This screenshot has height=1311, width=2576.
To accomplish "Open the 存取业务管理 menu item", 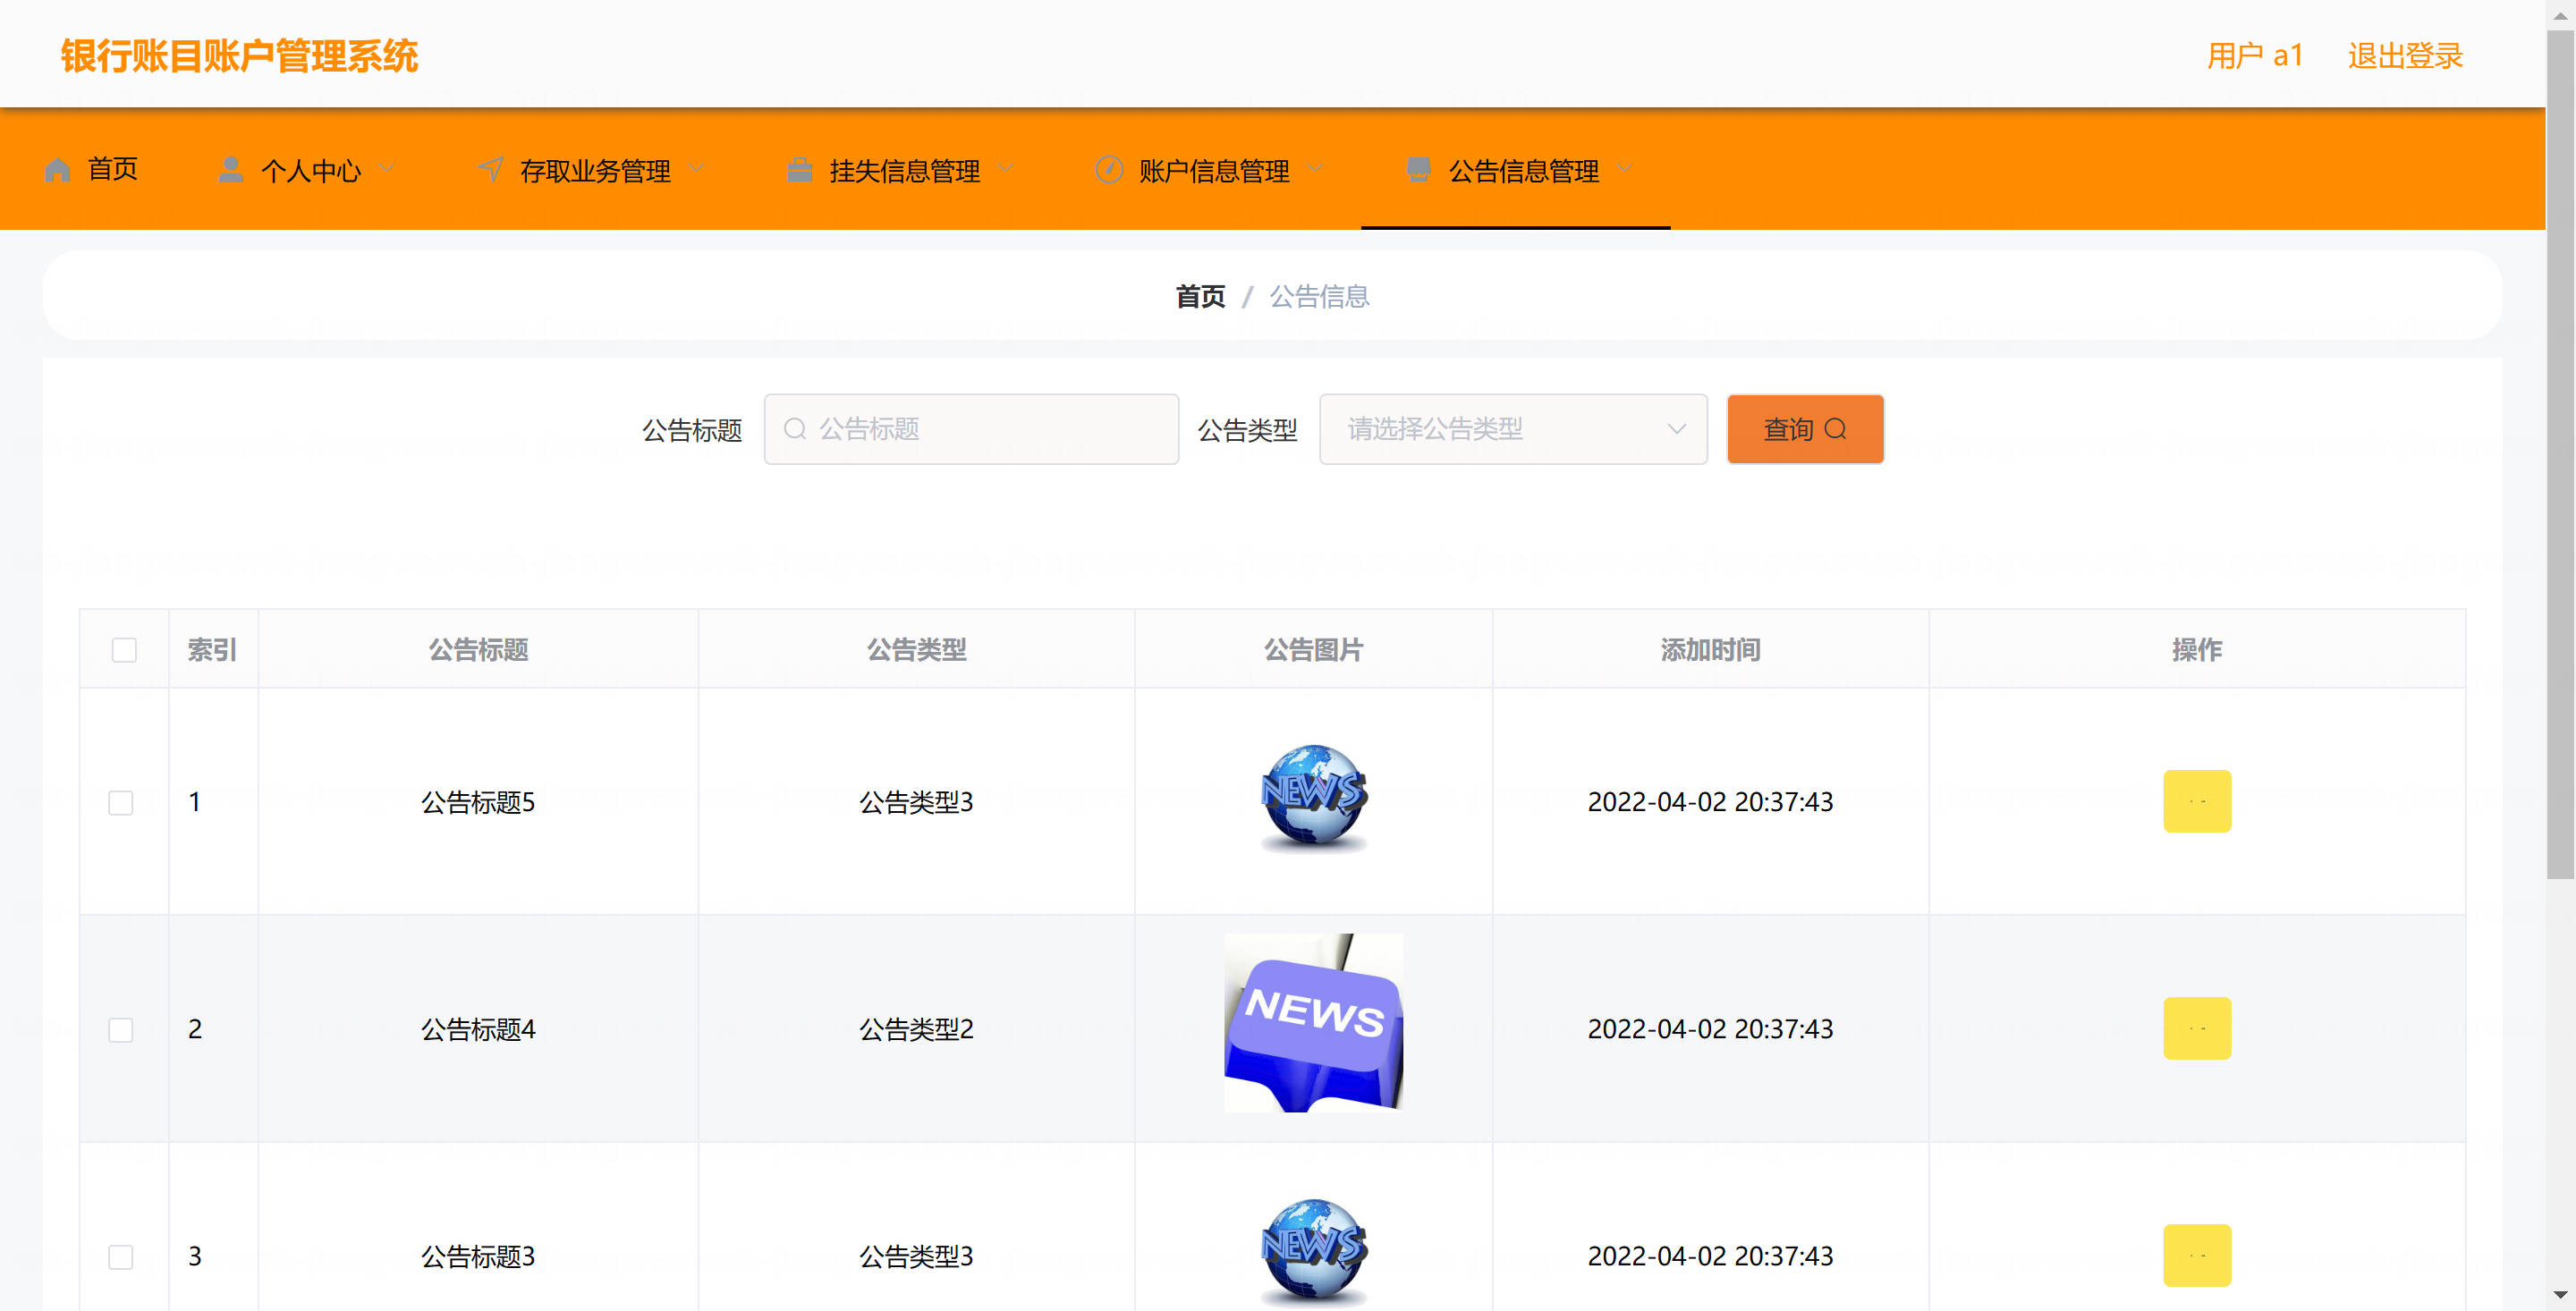I will [595, 171].
